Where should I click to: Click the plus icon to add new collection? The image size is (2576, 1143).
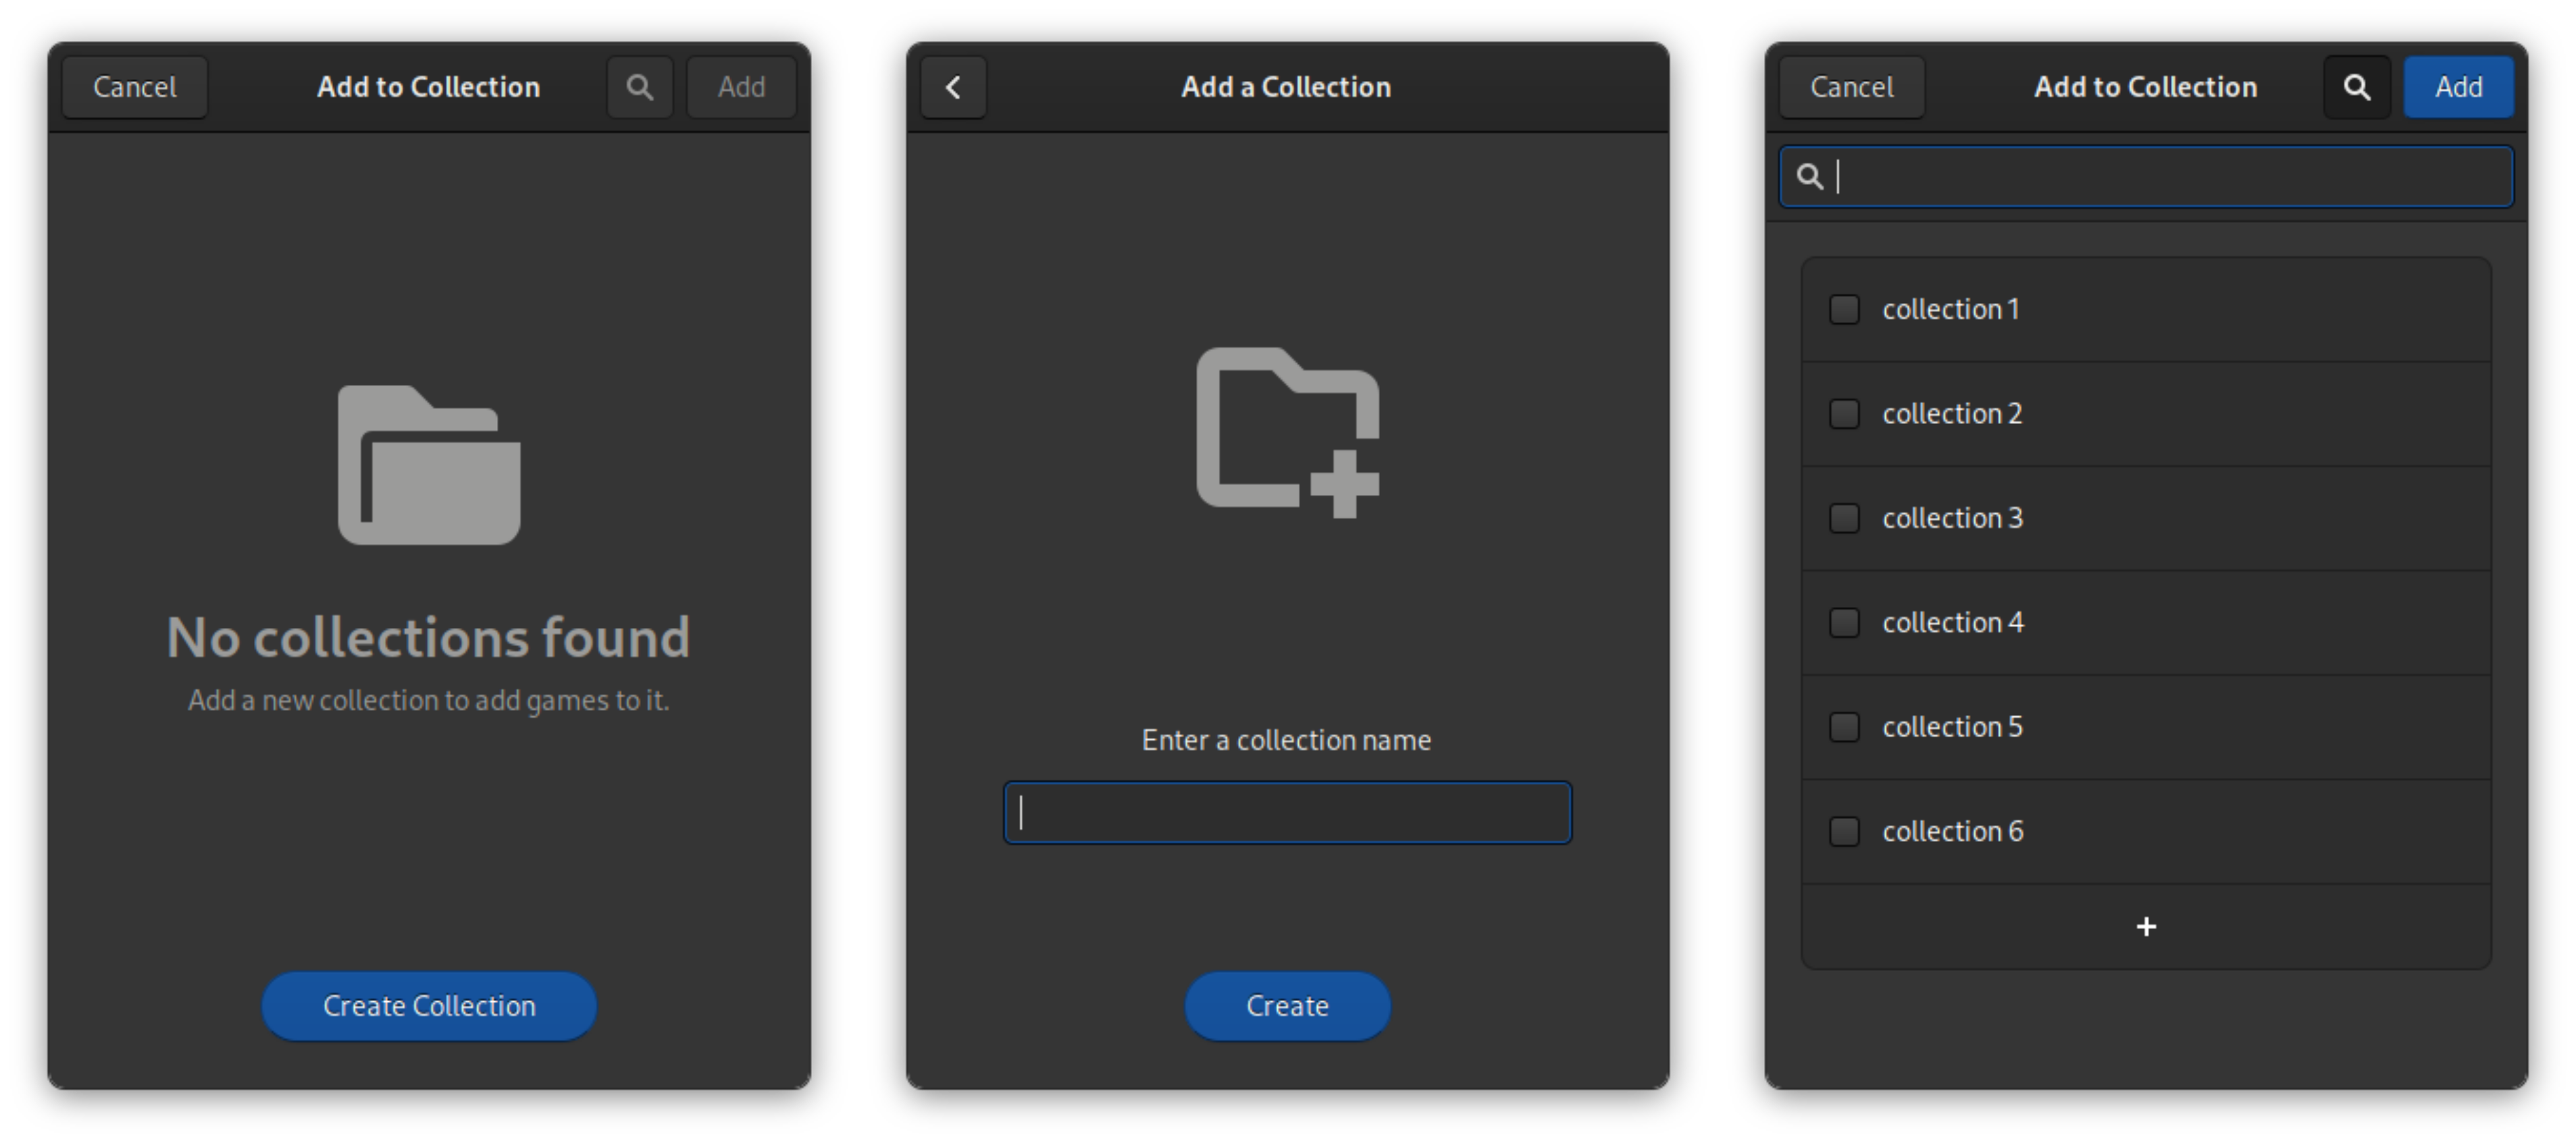(2146, 923)
